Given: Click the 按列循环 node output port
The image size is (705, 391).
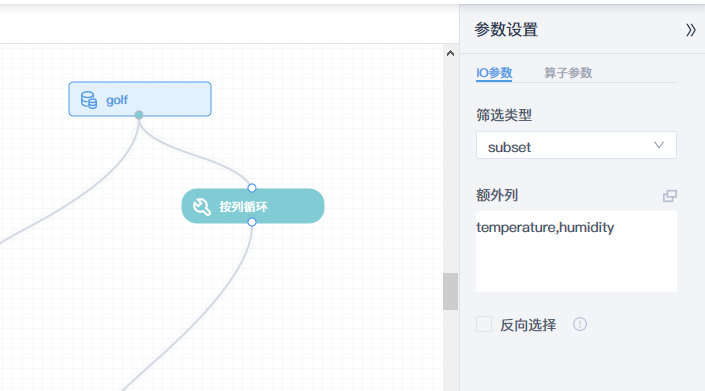Looking at the screenshot, I should [252, 222].
